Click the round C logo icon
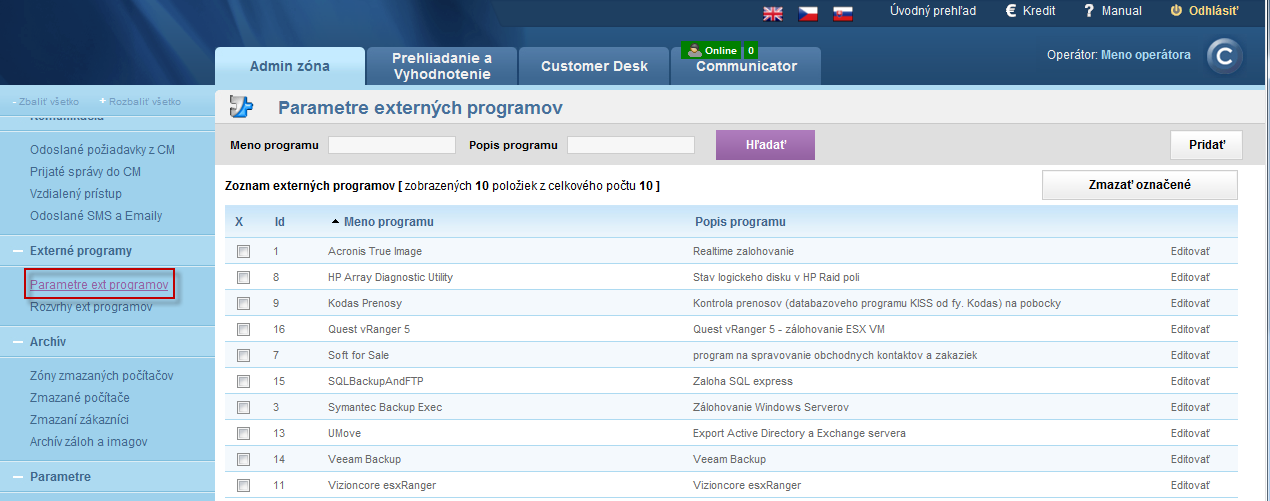The image size is (1270, 501). click(1225, 57)
